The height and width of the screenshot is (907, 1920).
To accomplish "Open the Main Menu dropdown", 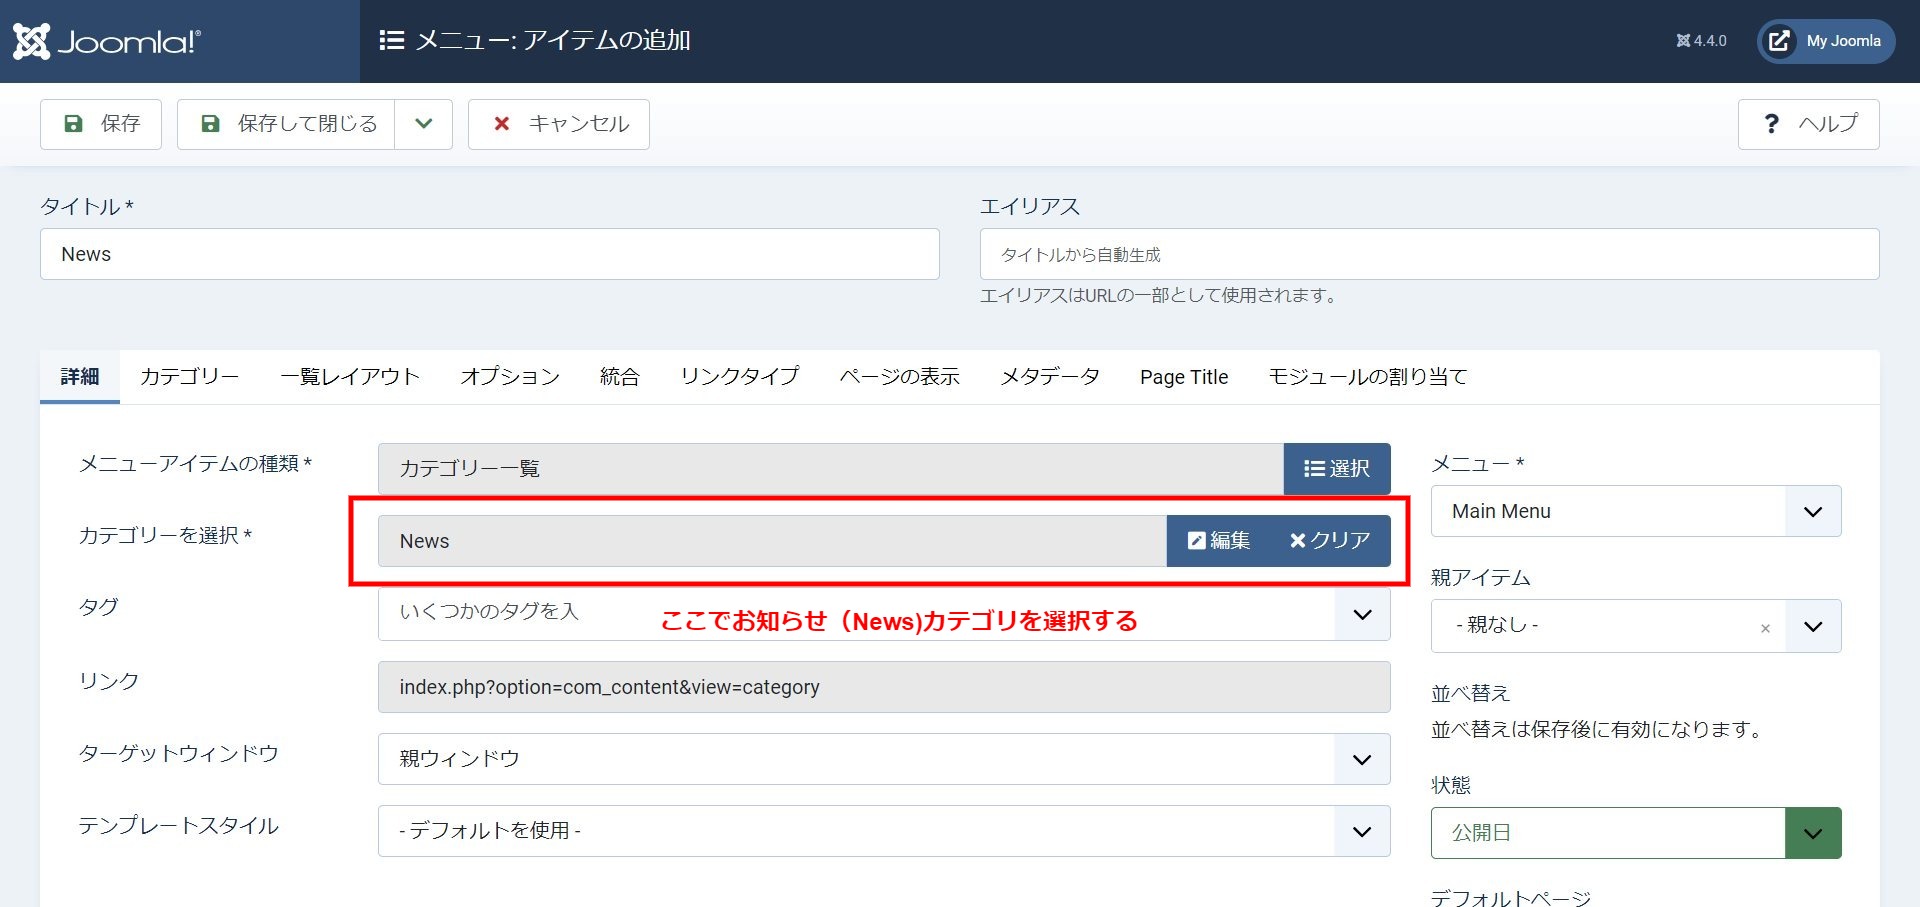I will pos(1635,511).
